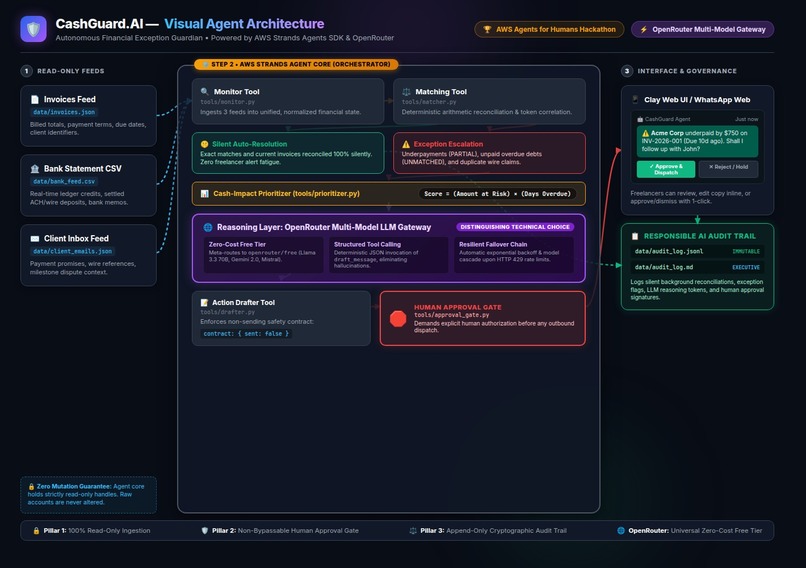Click the trophy icon in hackathon badge
Image resolution: width=806 pixels, height=568 pixels.
[487, 29]
